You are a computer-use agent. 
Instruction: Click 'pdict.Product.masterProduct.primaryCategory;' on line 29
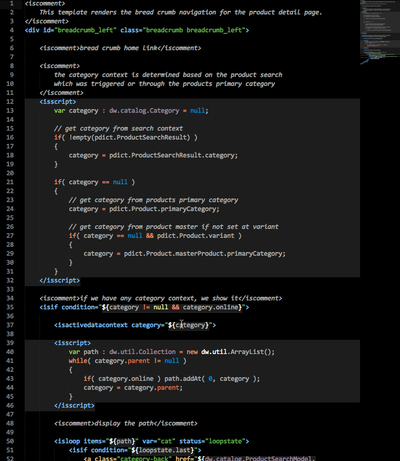point(205,254)
